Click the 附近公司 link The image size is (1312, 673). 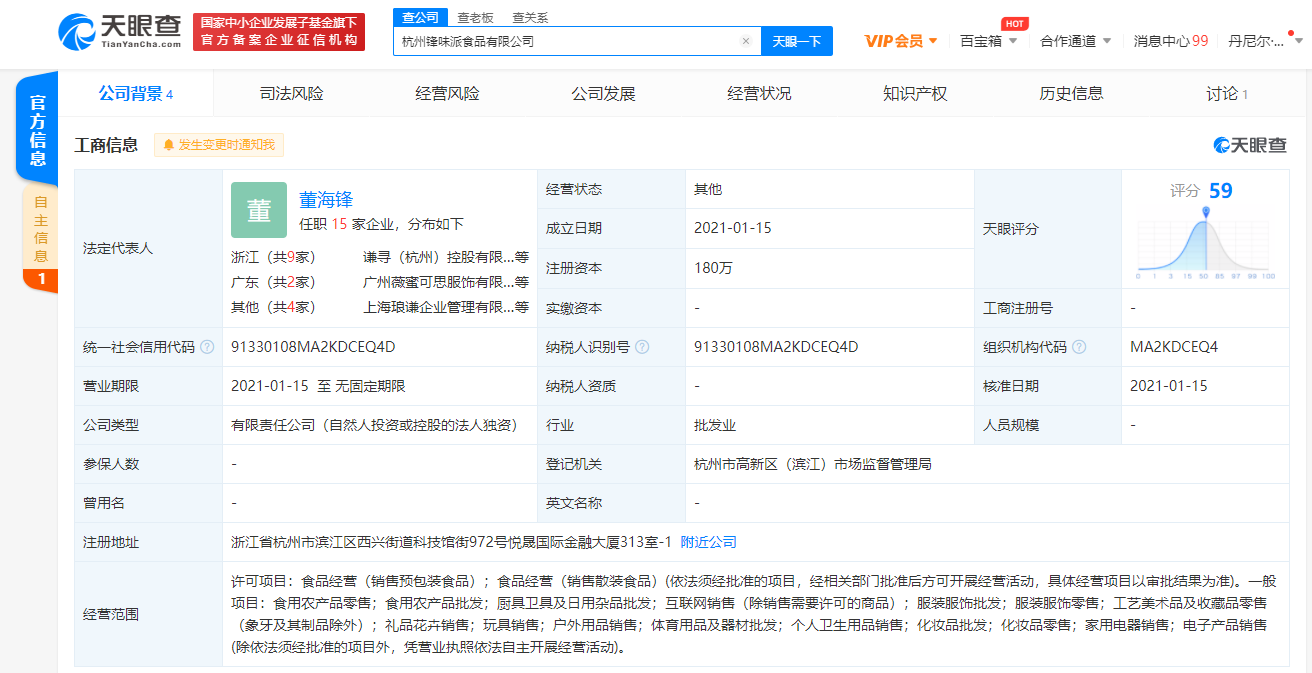point(708,542)
